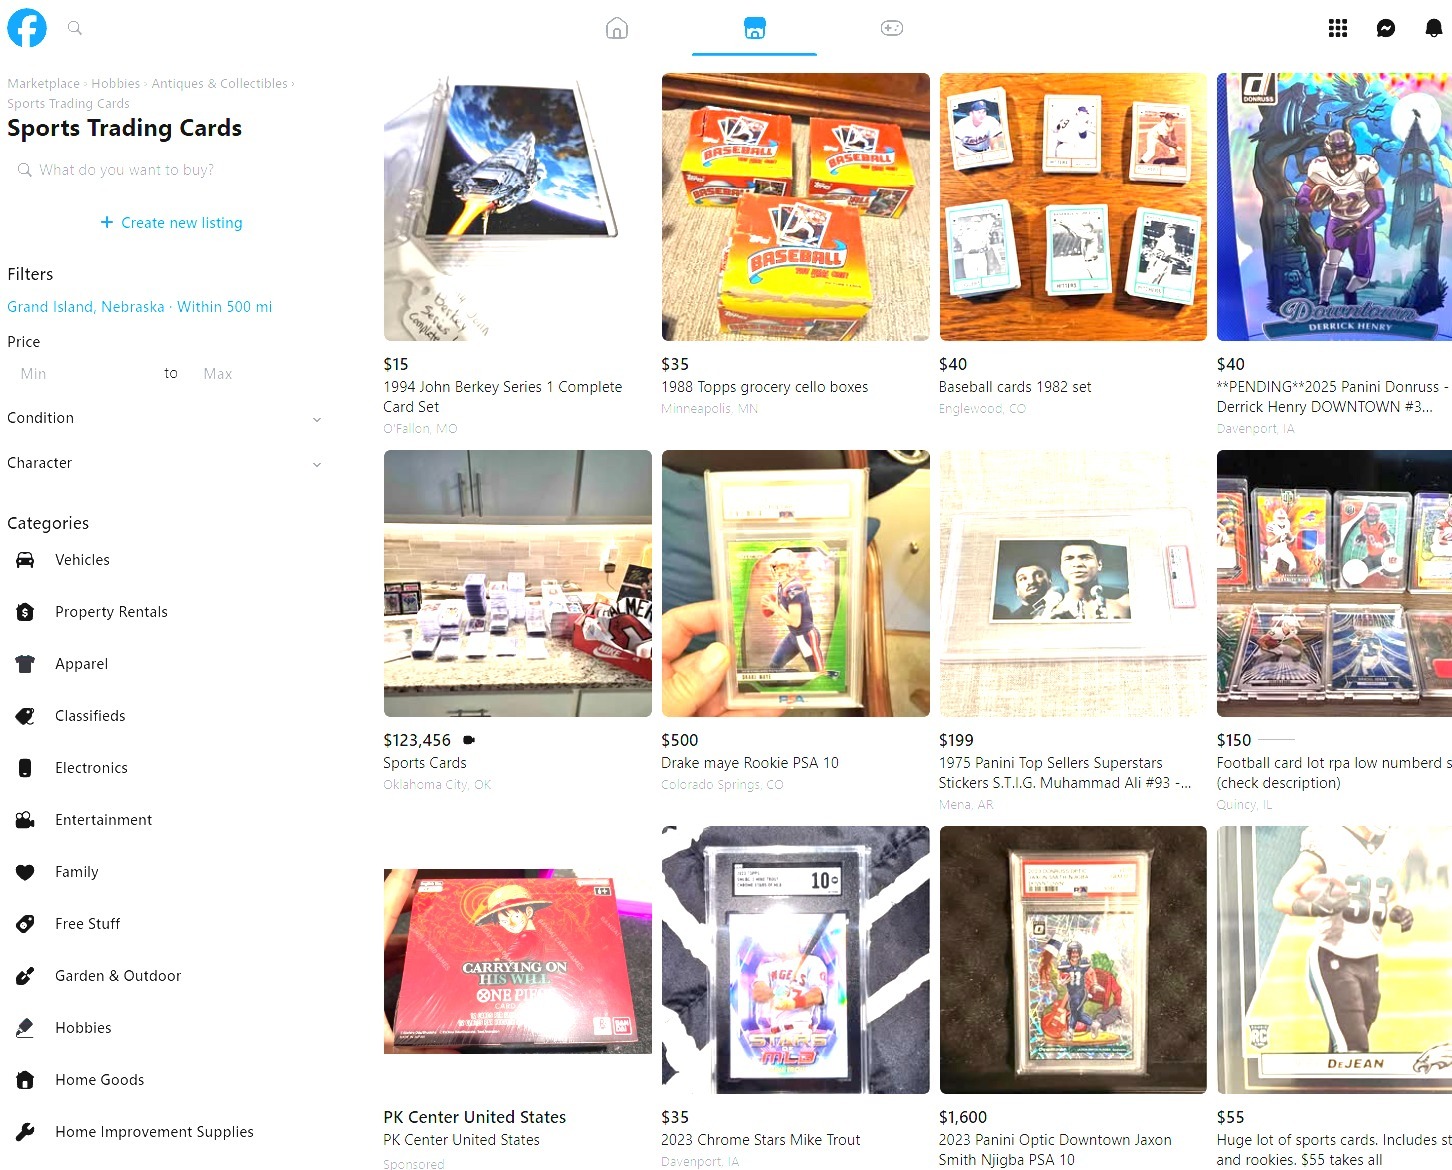1452x1170 pixels.
Task: Open the Facebook logo home link
Action: coord(27,28)
